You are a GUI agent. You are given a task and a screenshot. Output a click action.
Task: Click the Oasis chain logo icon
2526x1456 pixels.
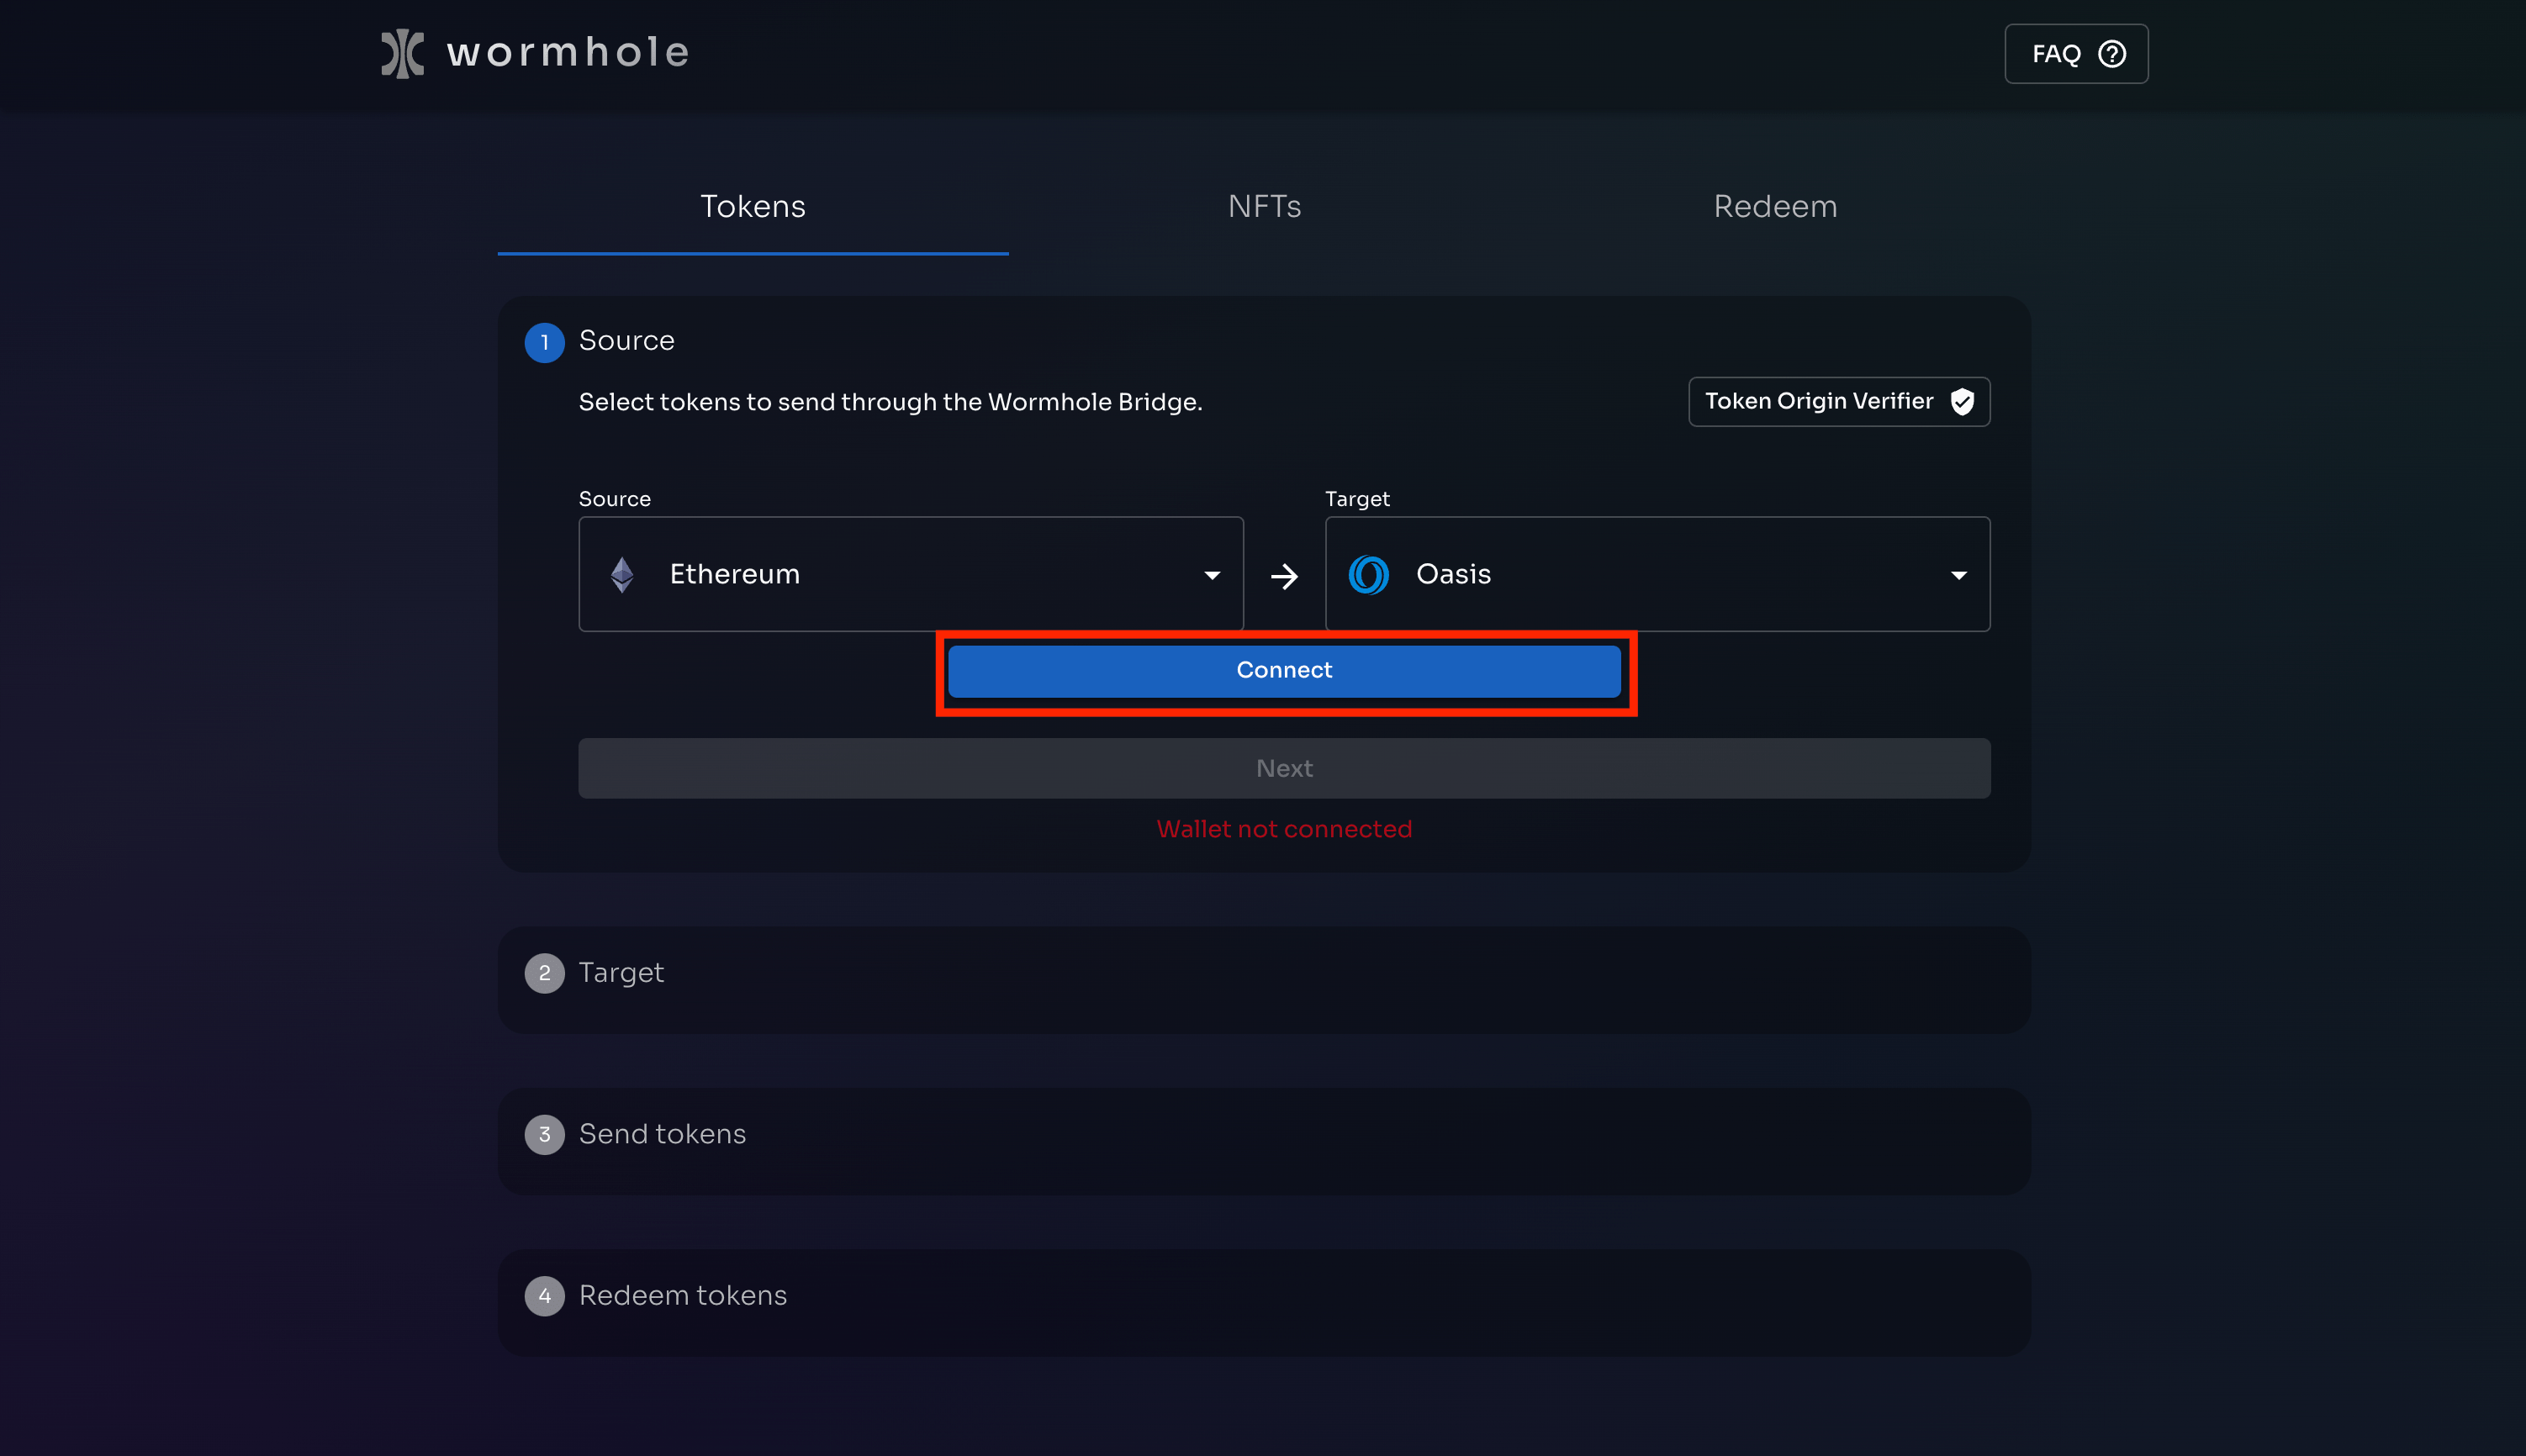coord(1368,574)
